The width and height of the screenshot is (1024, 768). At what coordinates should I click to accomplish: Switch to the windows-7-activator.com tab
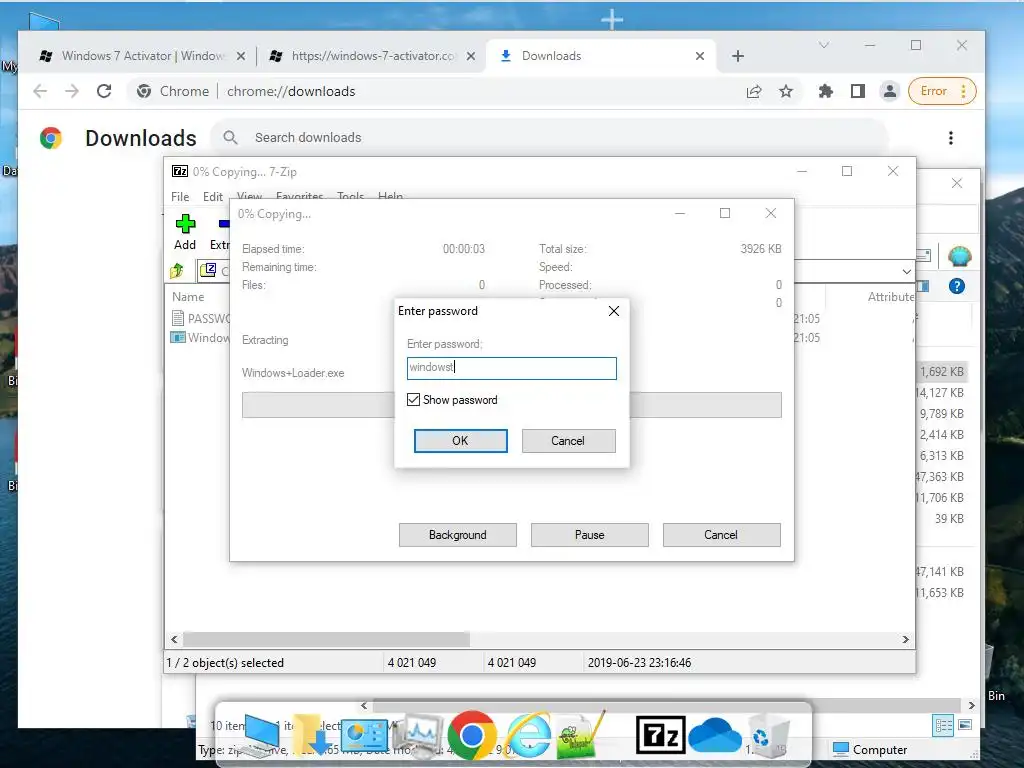click(x=372, y=56)
